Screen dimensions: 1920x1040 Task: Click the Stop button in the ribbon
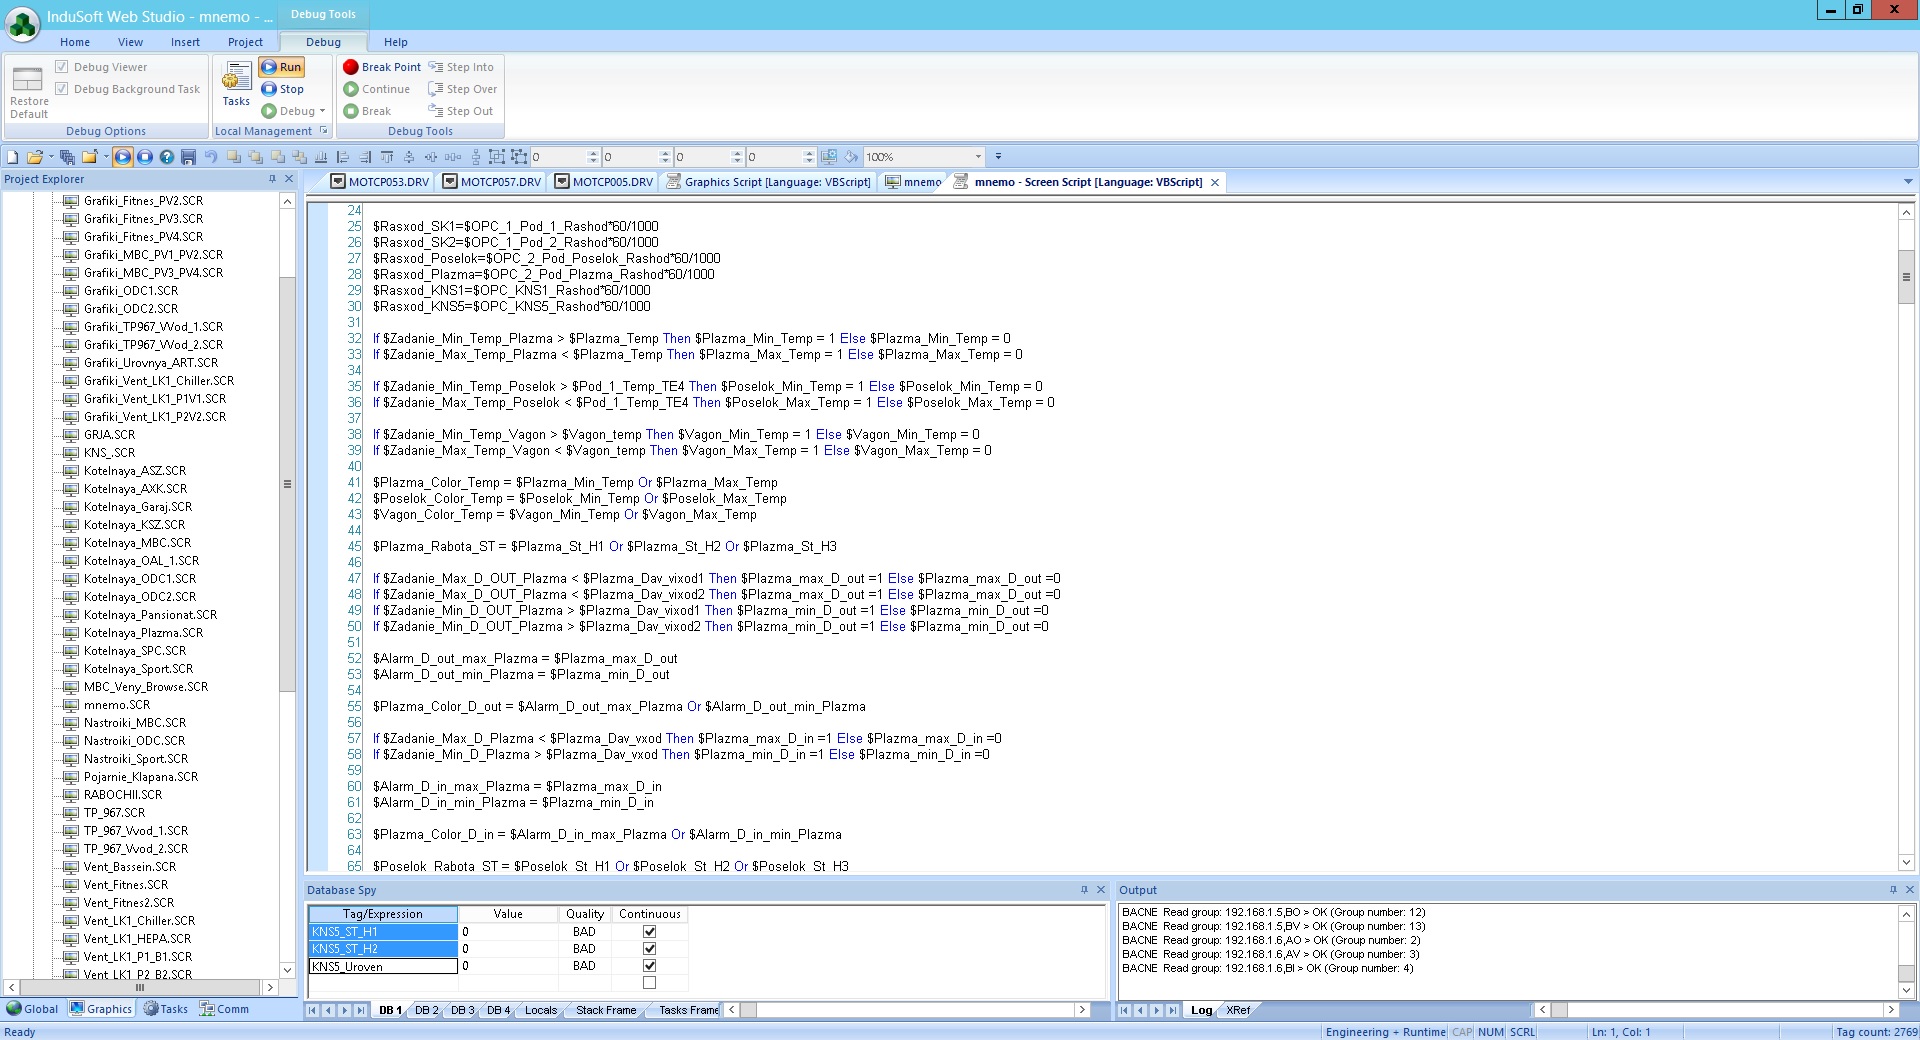[x=282, y=89]
